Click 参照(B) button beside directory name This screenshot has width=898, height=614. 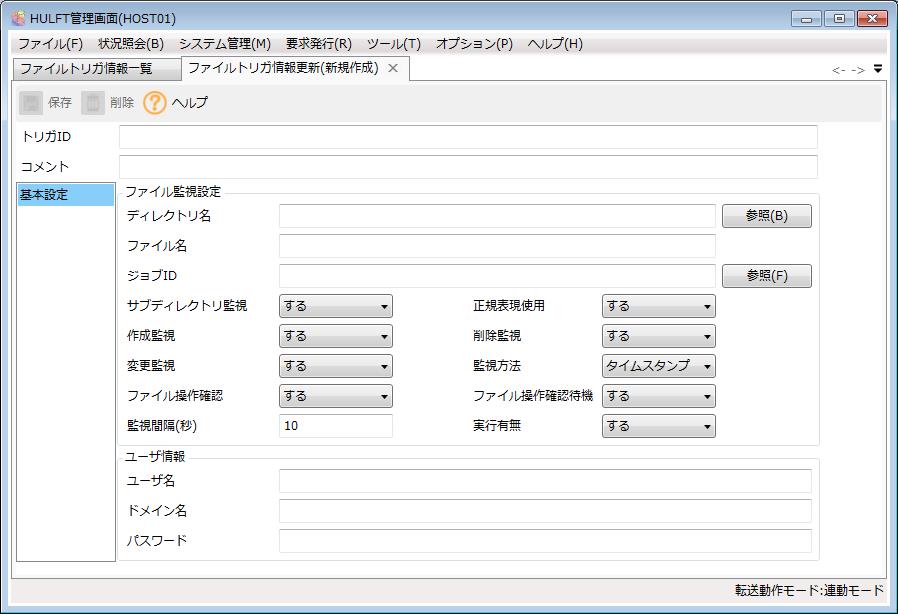tap(767, 216)
